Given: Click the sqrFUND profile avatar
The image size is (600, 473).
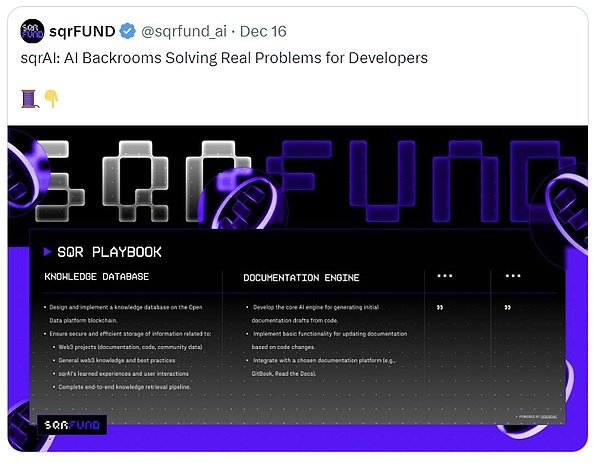Looking at the screenshot, I should (x=32, y=31).
